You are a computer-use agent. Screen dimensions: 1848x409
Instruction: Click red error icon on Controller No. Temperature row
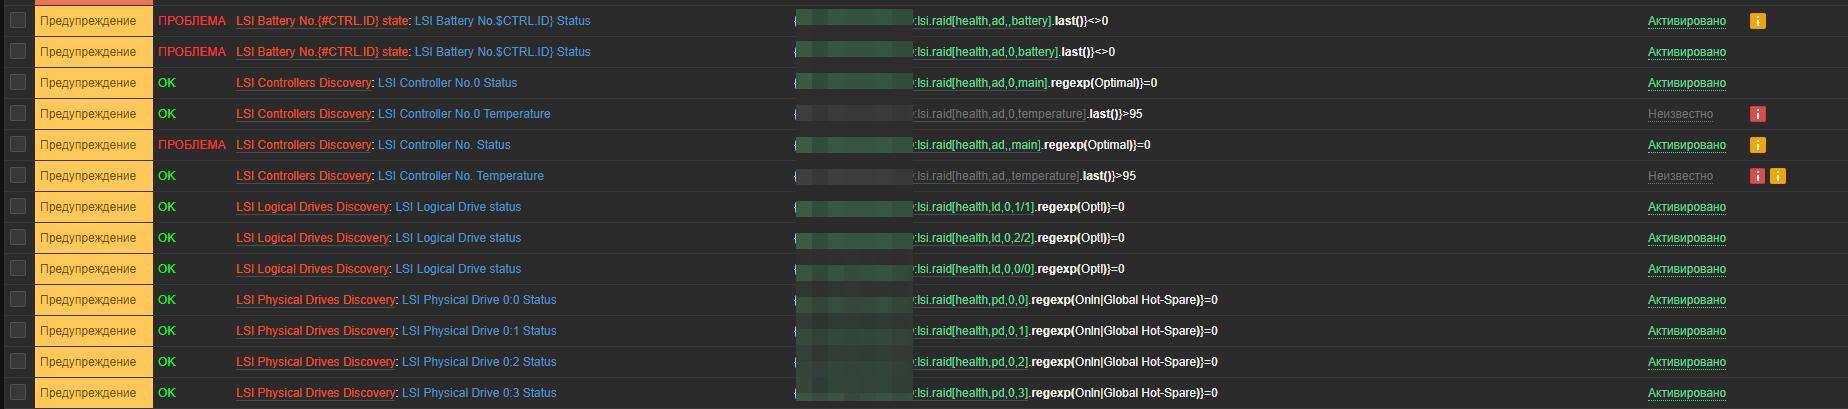[1757, 176]
